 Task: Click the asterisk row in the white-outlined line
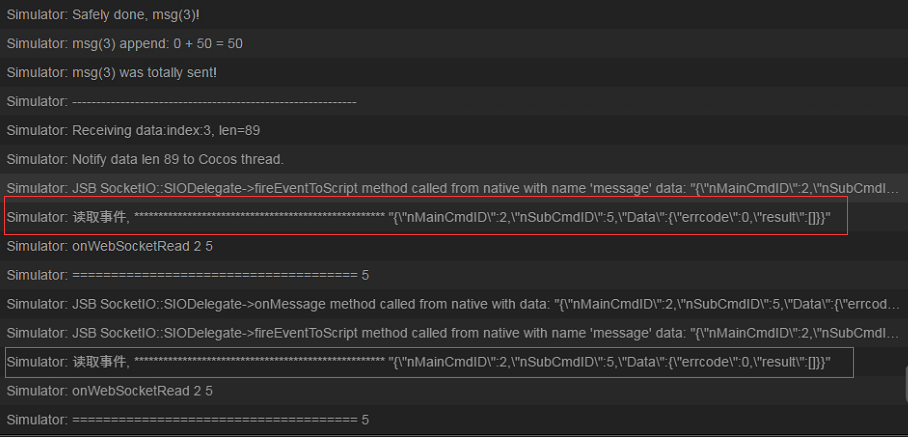pyautogui.click(x=260, y=361)
